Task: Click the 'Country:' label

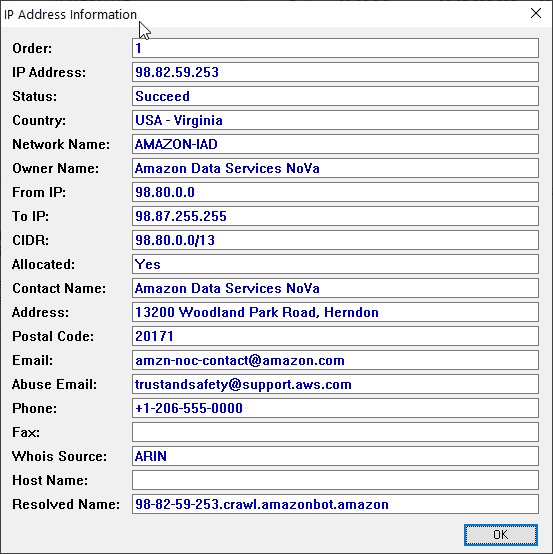Action: (39, 120)
